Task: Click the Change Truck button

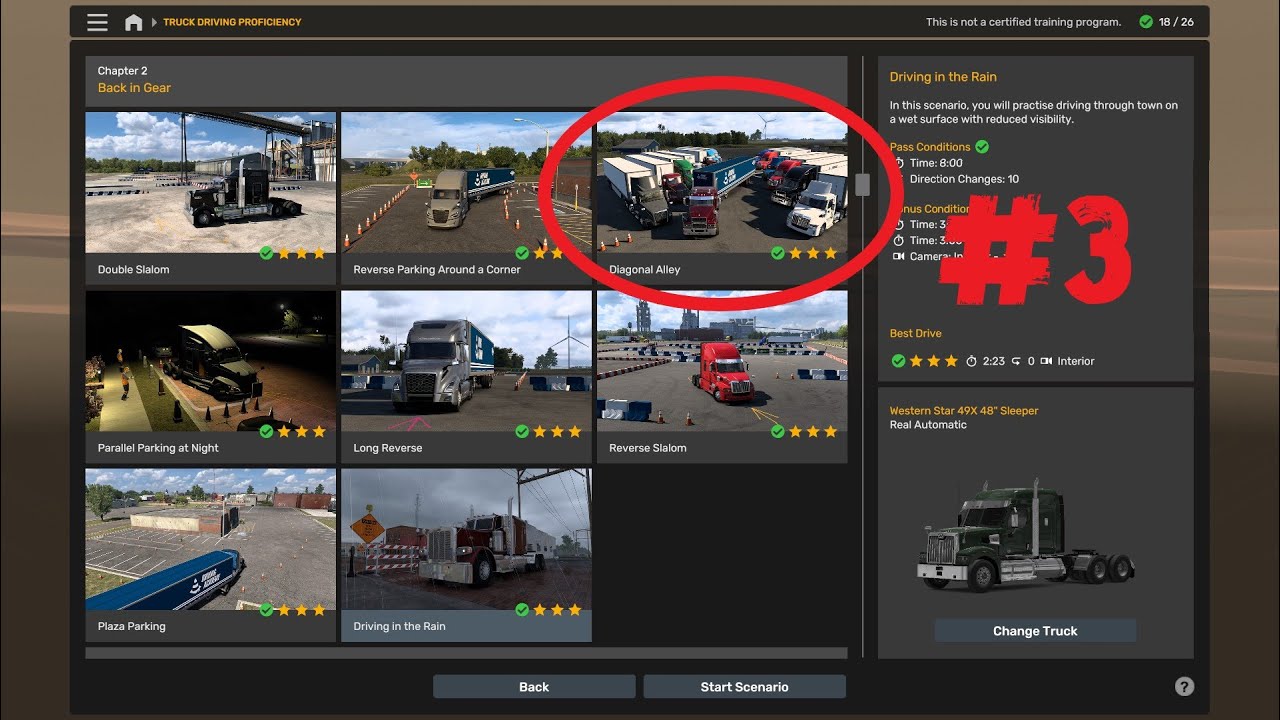Action: tap(1035, 631)
